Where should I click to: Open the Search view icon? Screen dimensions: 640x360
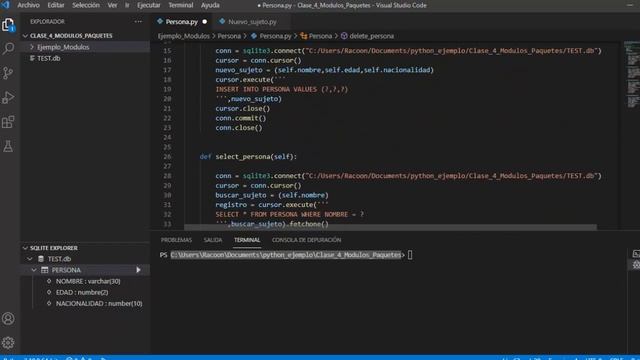point(8,49)
